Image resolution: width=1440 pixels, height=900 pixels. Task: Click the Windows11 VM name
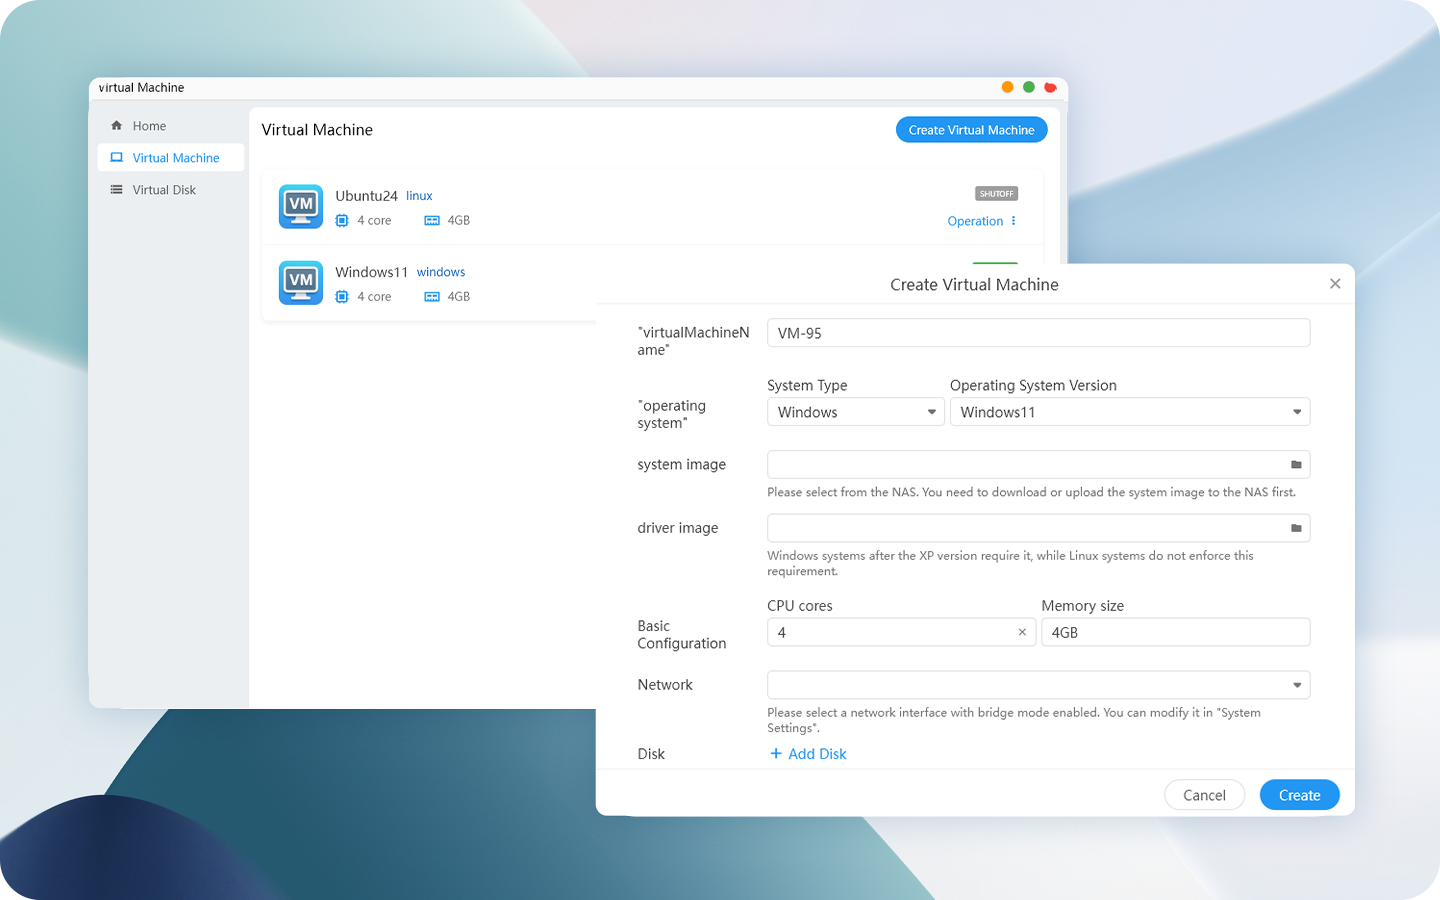(x=371, y=272)
